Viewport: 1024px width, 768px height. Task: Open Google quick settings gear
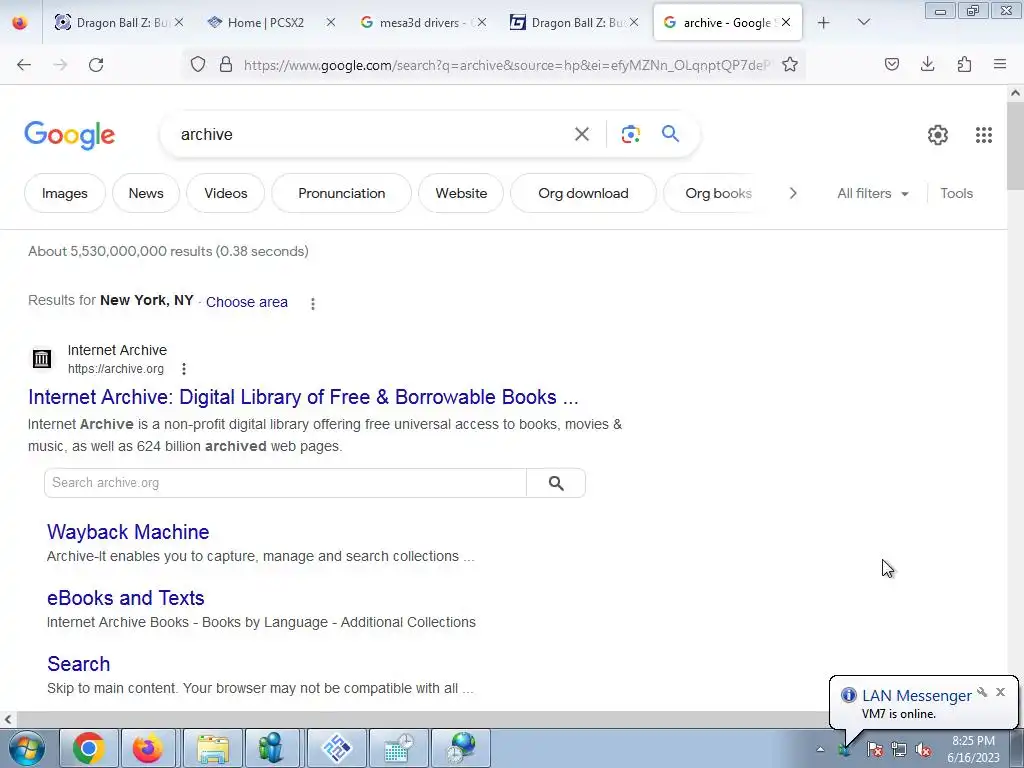click(x=938, y=135)
